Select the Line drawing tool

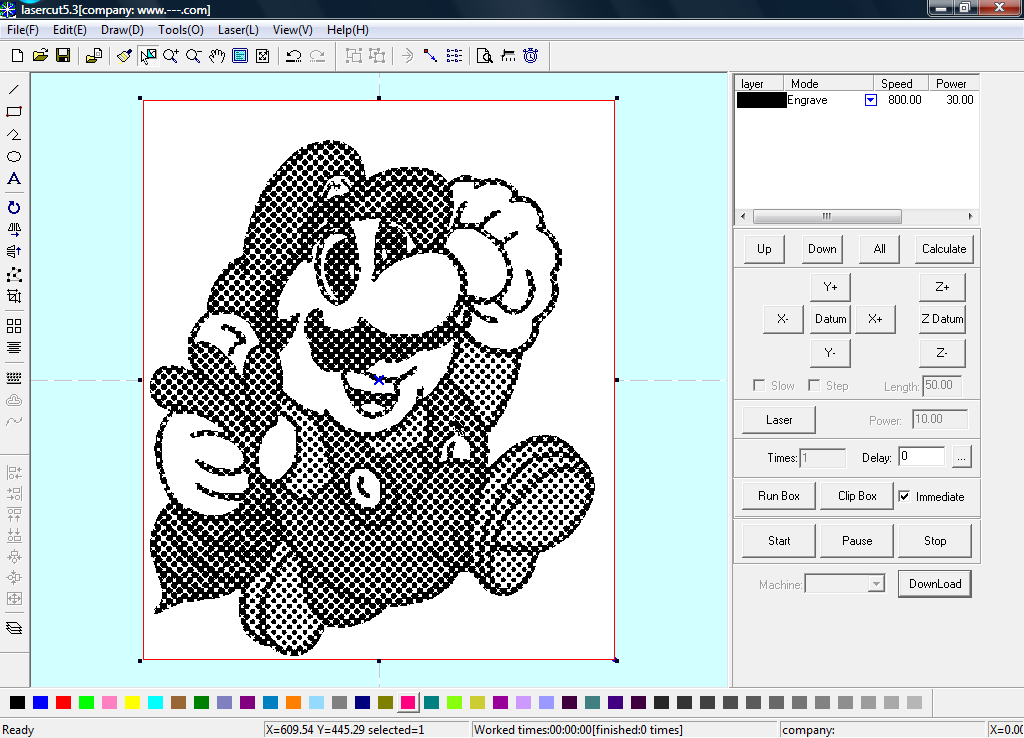click(x=14, y=90)
